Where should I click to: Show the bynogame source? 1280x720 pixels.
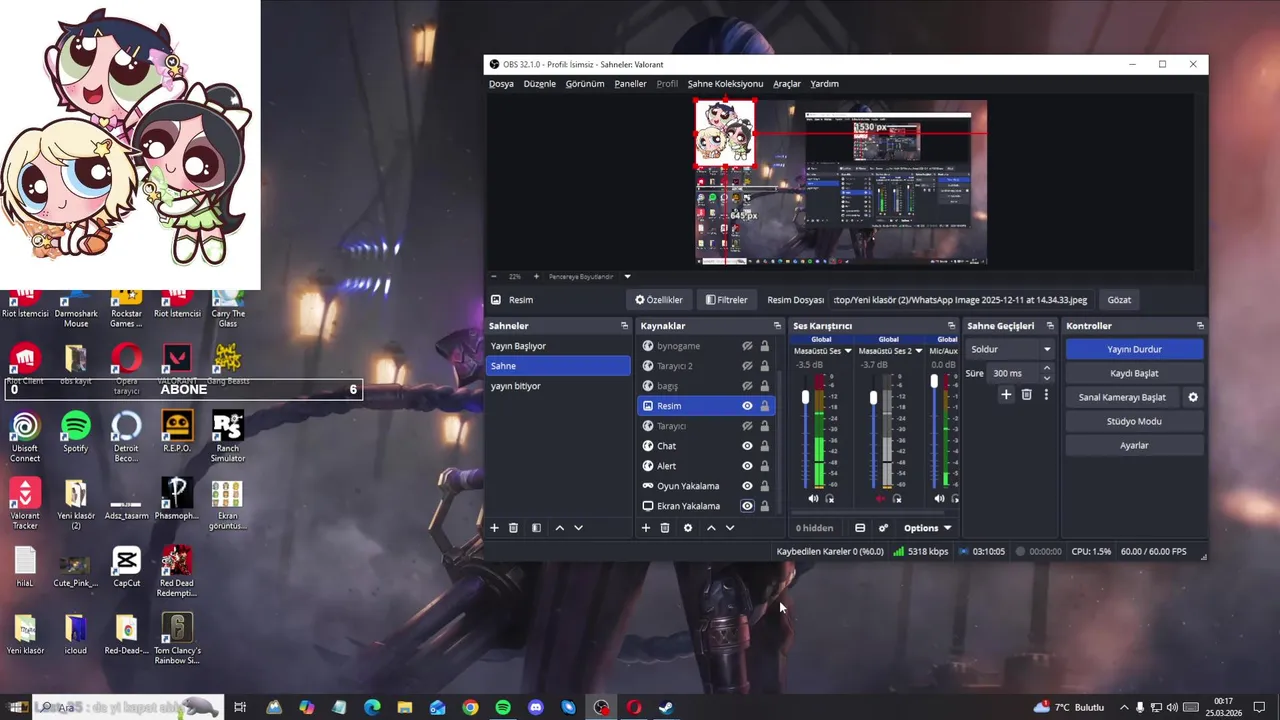pos(747,346)
